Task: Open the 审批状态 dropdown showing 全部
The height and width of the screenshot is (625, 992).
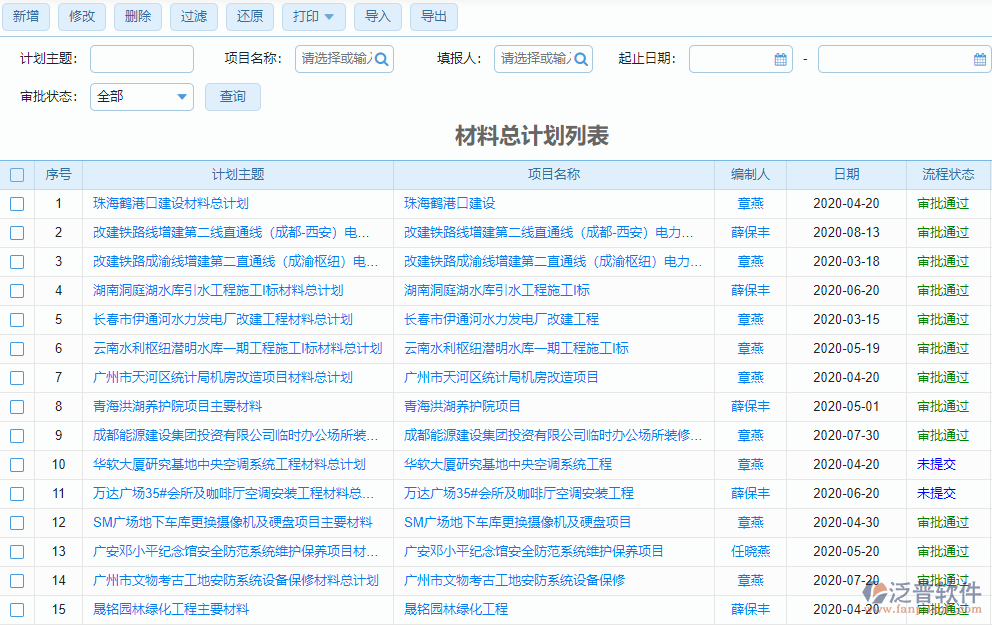Action: pyautogui.click(x=141, y=97)
